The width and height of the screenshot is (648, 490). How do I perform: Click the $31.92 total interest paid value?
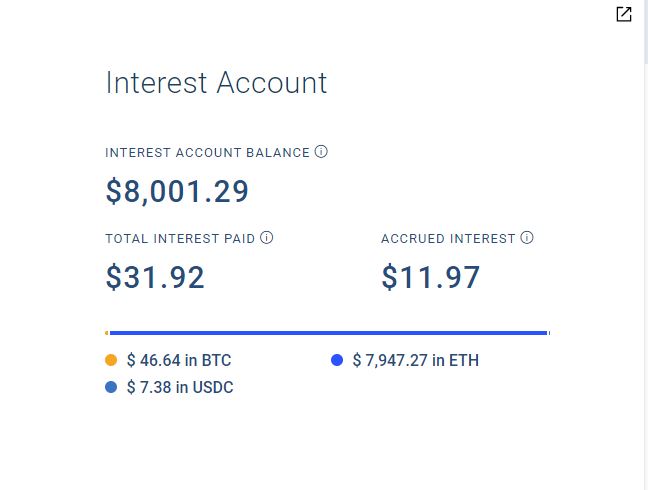tap(155, 277)
